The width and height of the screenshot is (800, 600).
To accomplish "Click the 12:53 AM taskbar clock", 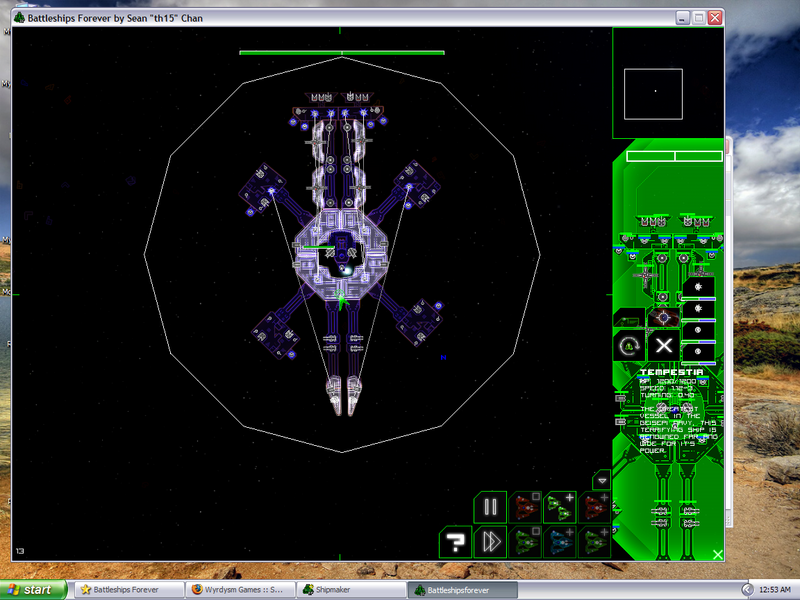I will tap(775, 590).
